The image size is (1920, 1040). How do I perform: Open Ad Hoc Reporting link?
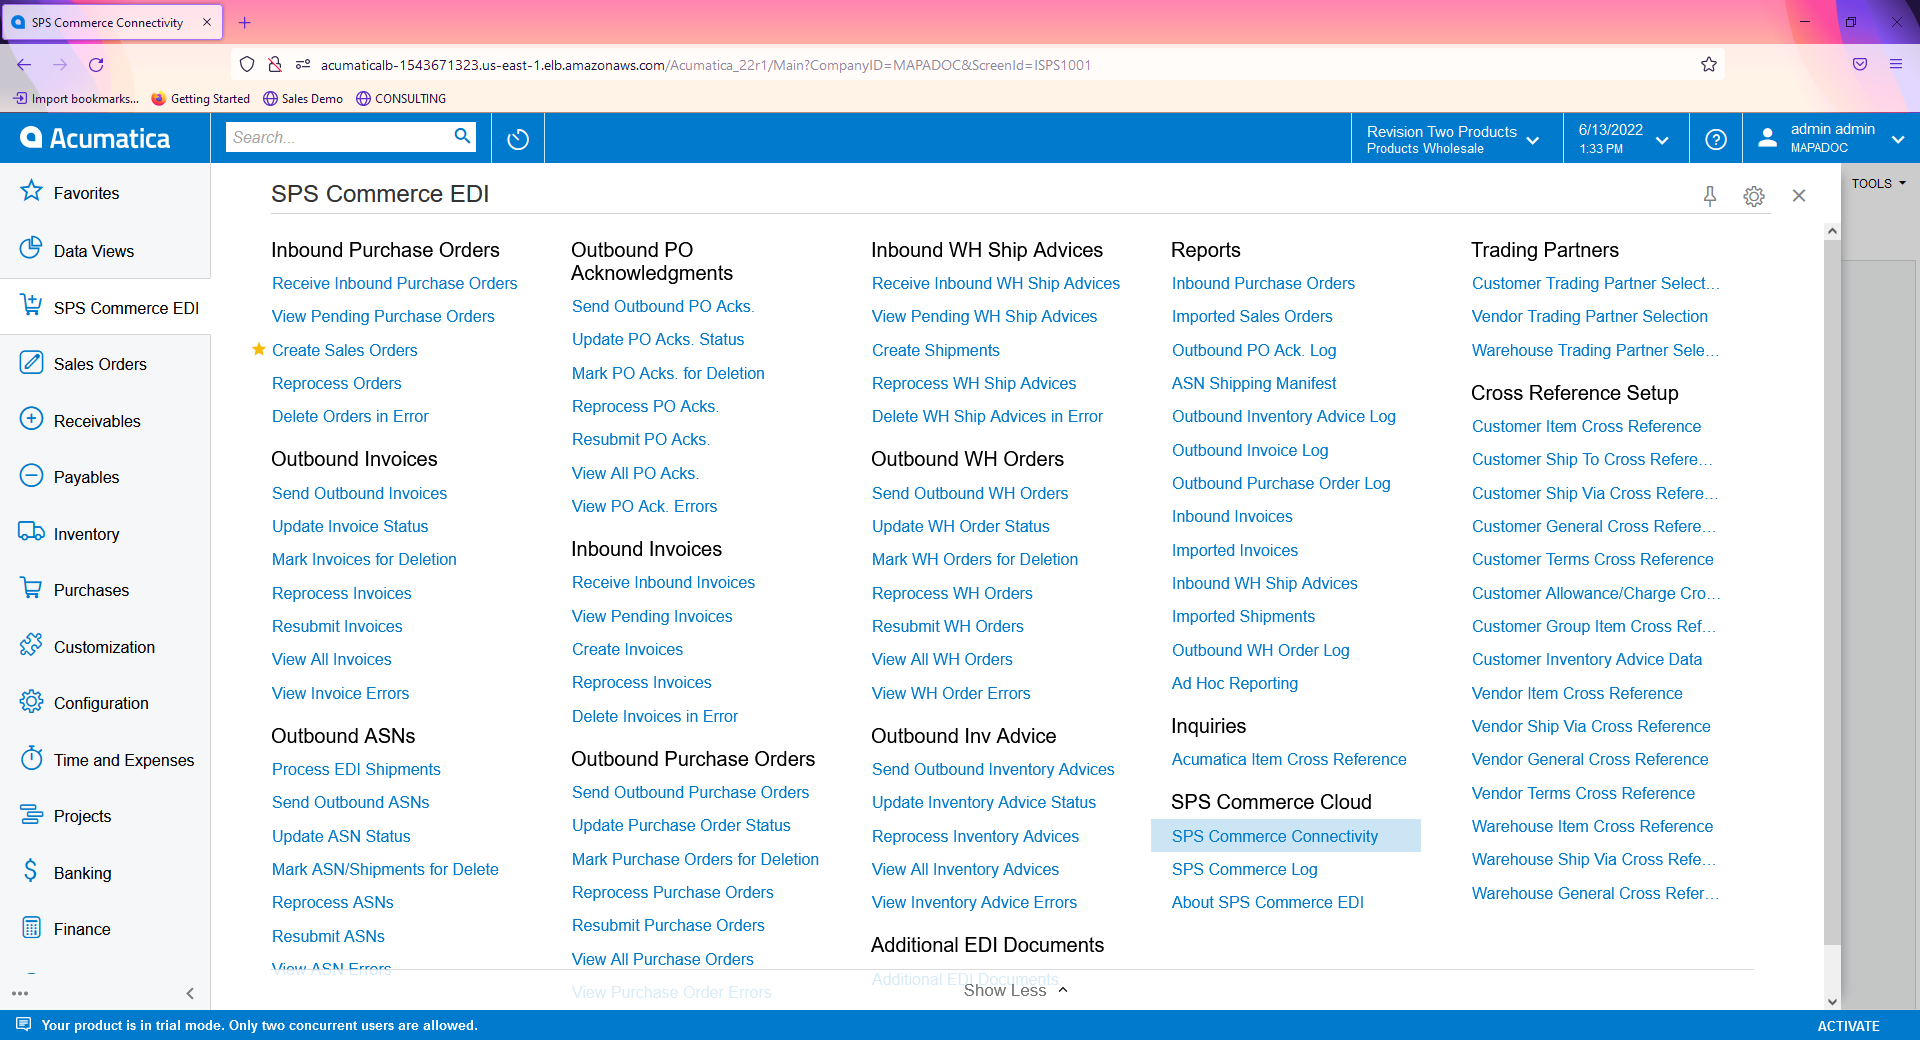tap(1235, 684)
